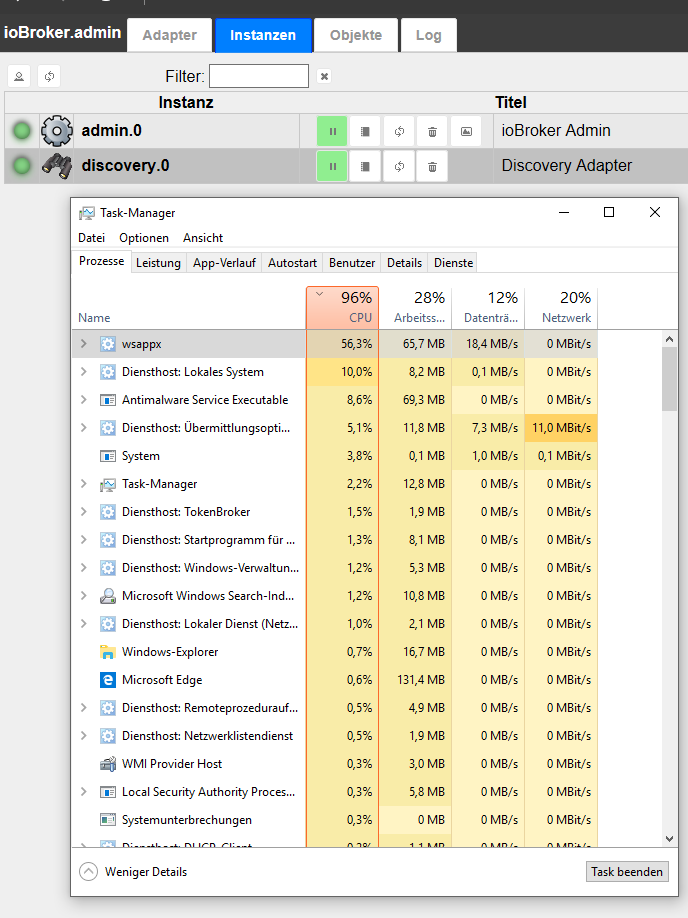Click into the Filter input field
This screenshot has width=688, height=918.
click(259, 76)
